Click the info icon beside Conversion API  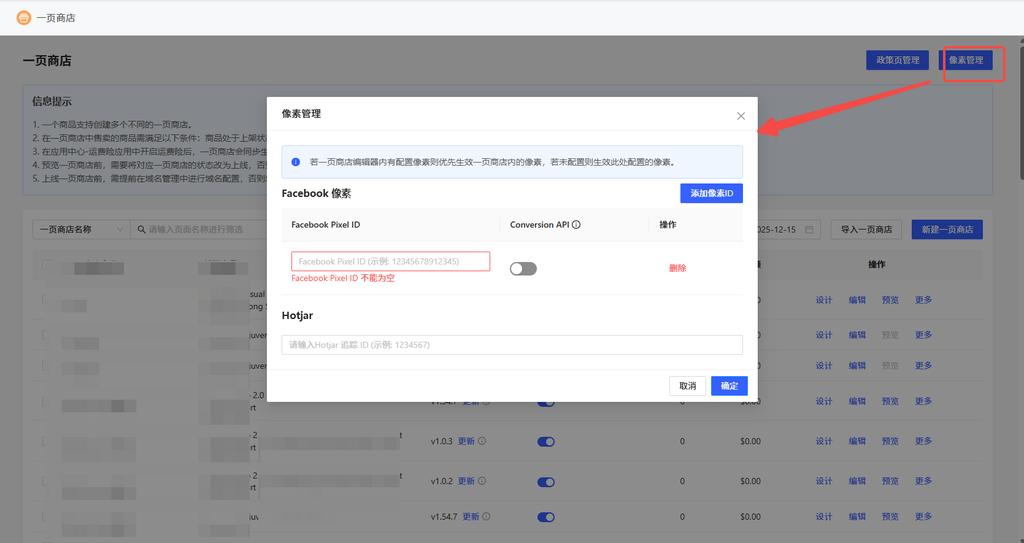[x=577, y=225]
